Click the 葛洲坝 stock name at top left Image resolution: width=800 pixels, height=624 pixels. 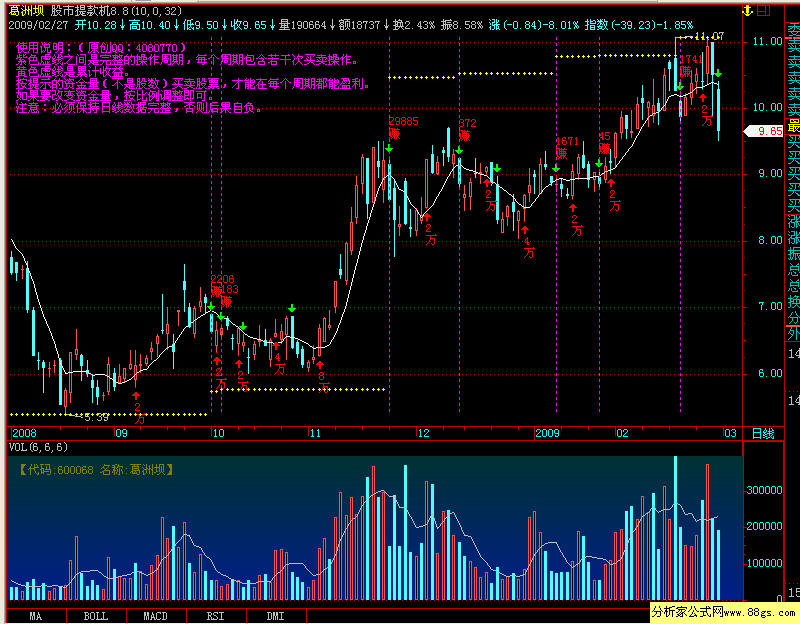click(x=27, y=11)
